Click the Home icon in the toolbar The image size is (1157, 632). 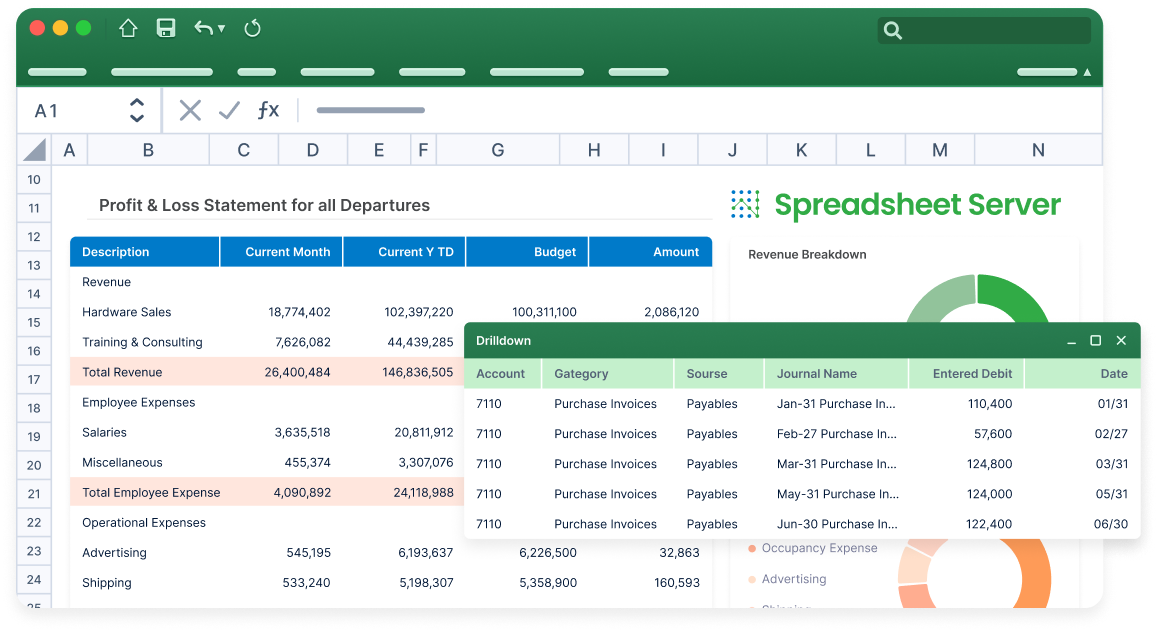click(127, 28)
